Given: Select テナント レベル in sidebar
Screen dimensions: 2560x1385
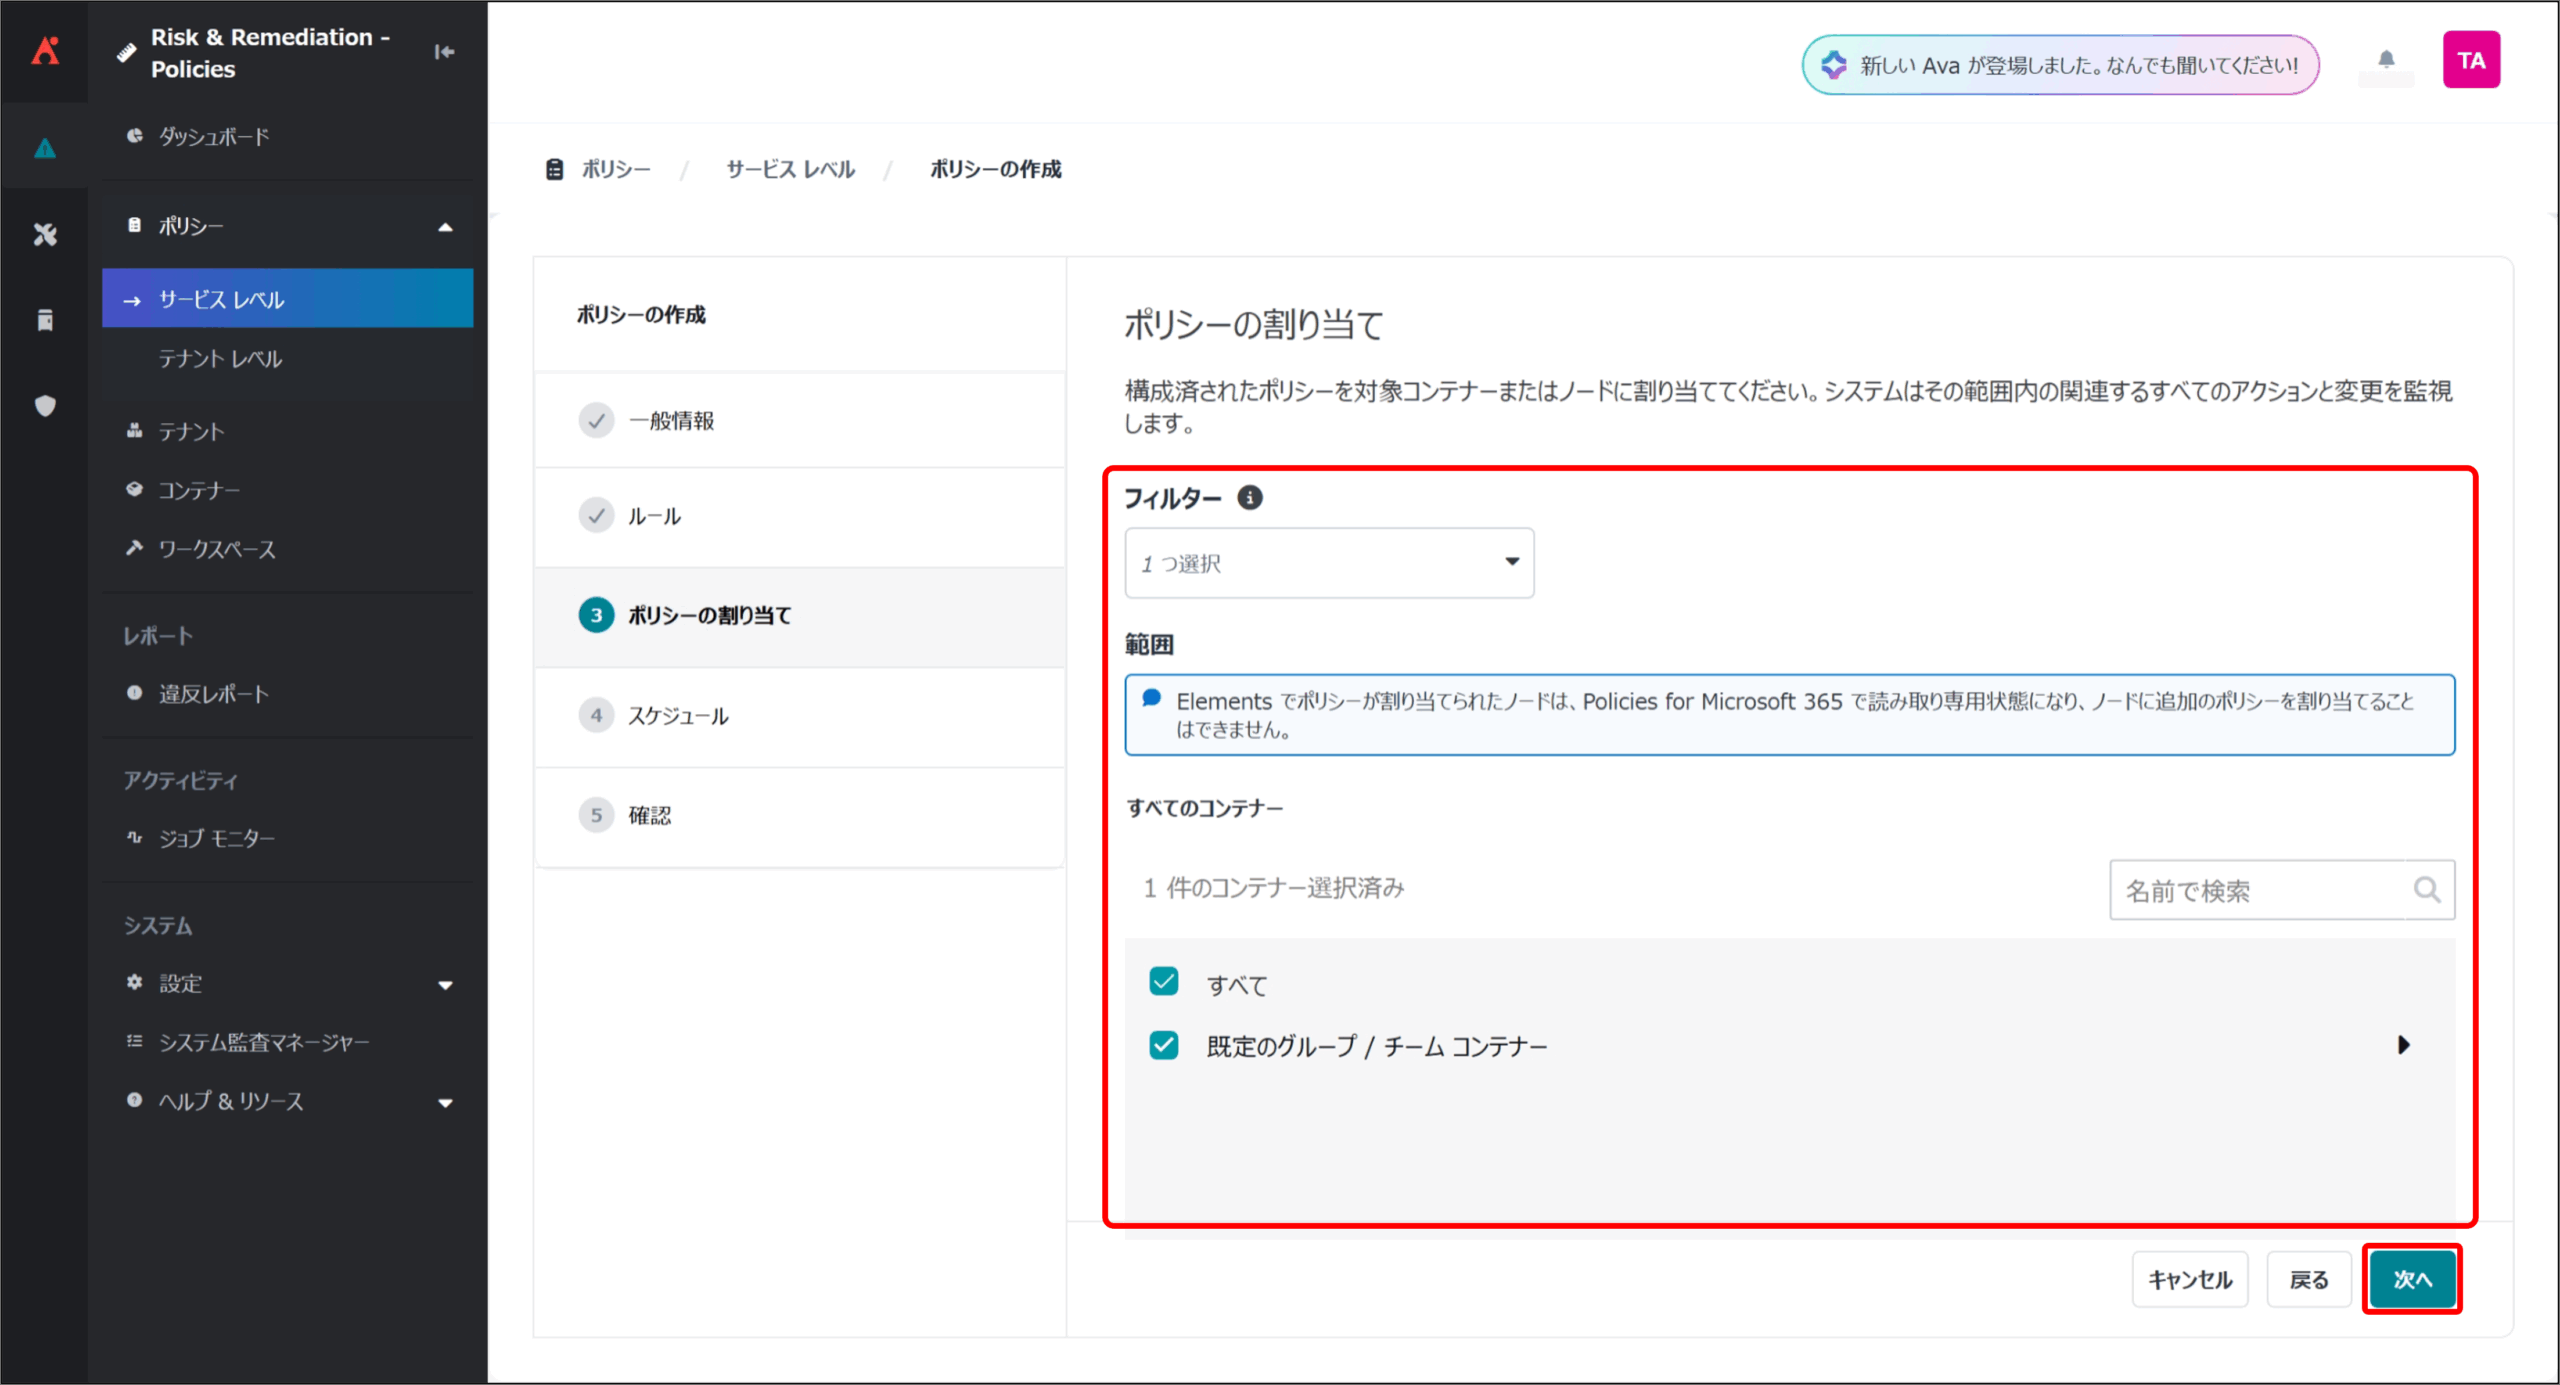Looking at the screenshot, I should coord(221,359).
